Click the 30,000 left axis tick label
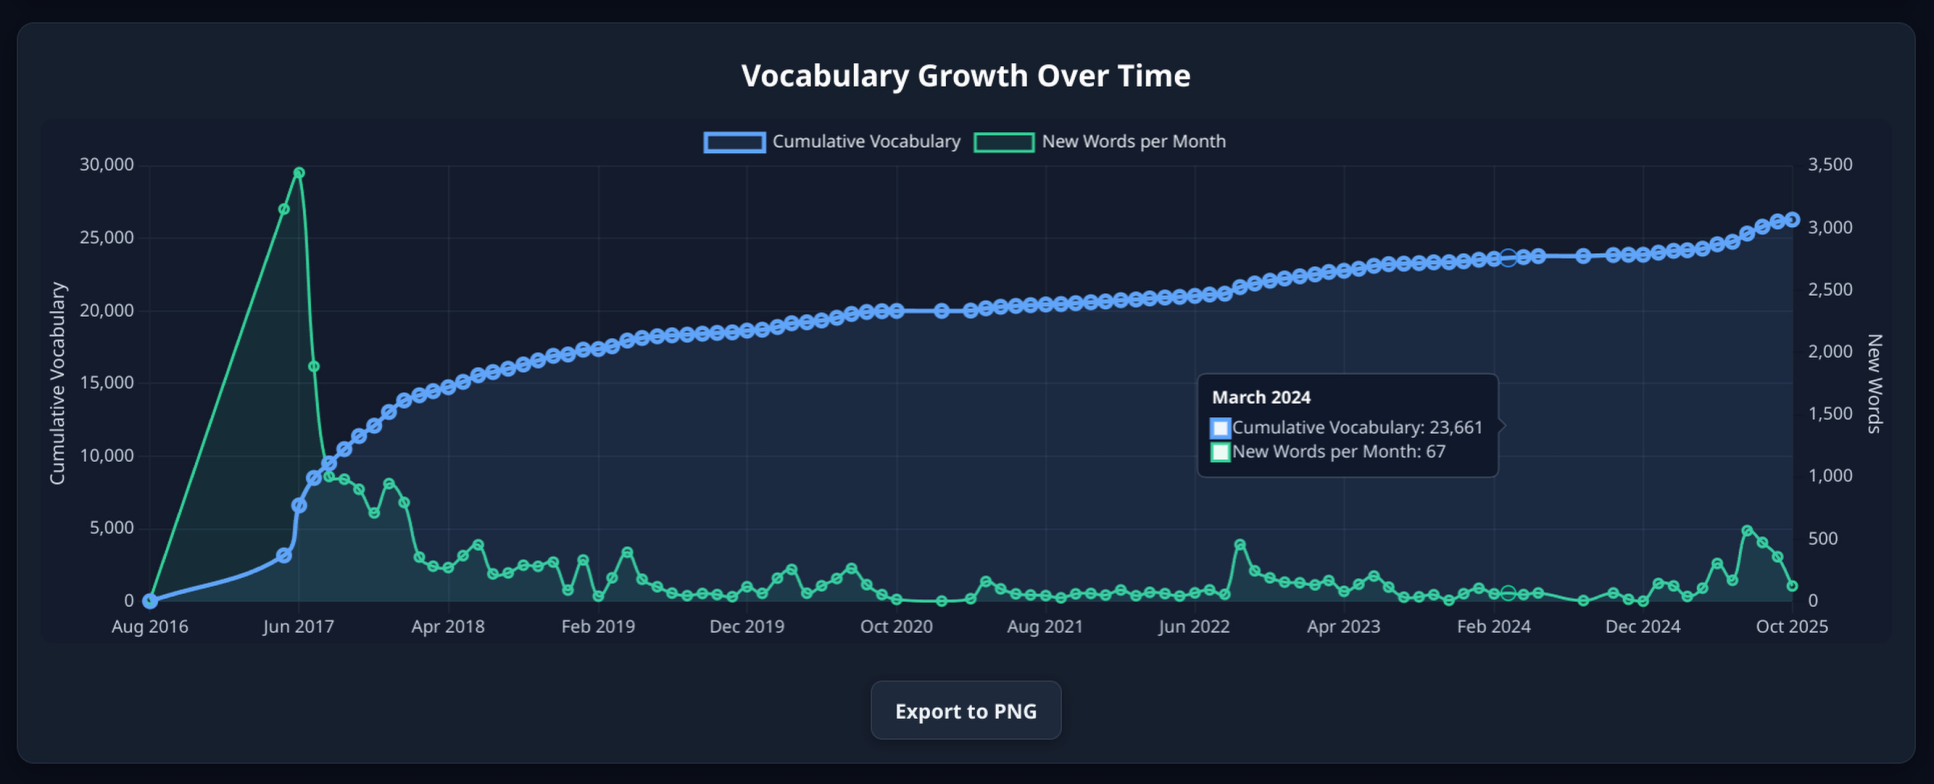Viewport: 1934px width, 784px height. [x=106, y=165]
